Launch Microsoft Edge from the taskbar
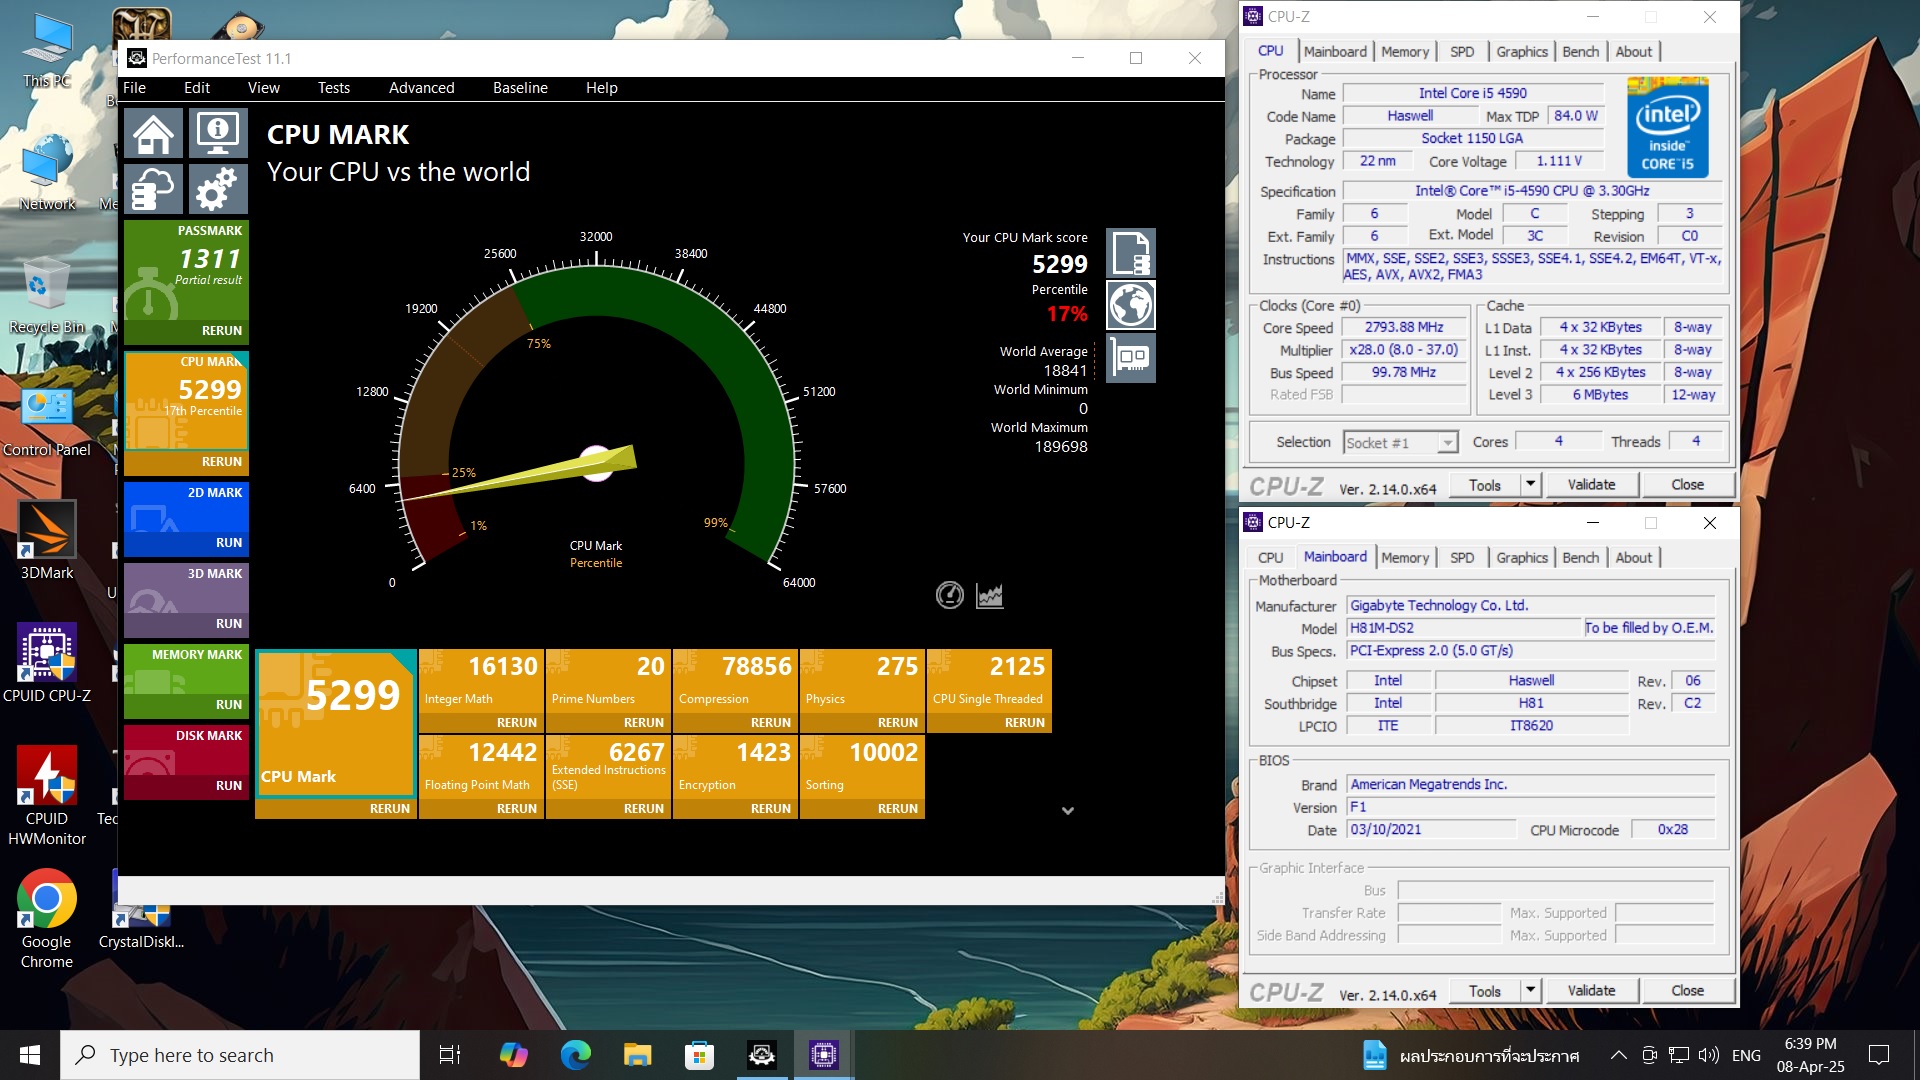This screenshot has height=1080, width=1920. [x=575, y=1055]
